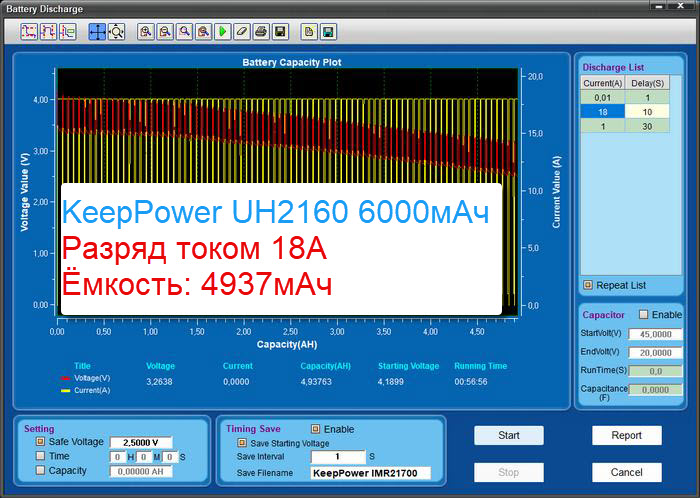Select the 18 A row in Discharge List
This screenshot has height=498, width=700.
point(603,112)
